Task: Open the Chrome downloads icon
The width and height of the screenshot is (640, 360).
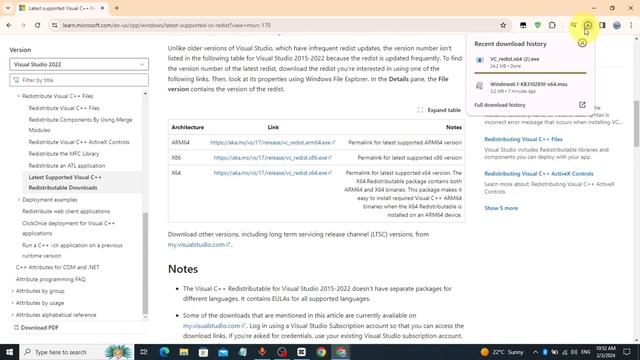Action: point(588,25)
